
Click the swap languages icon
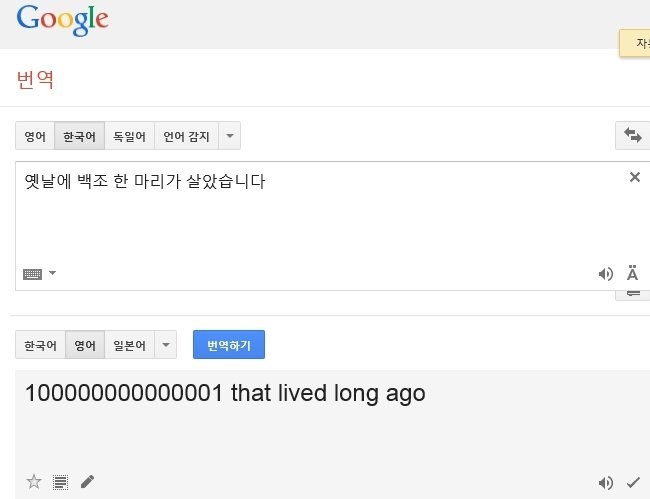click(x=632, y=135)
